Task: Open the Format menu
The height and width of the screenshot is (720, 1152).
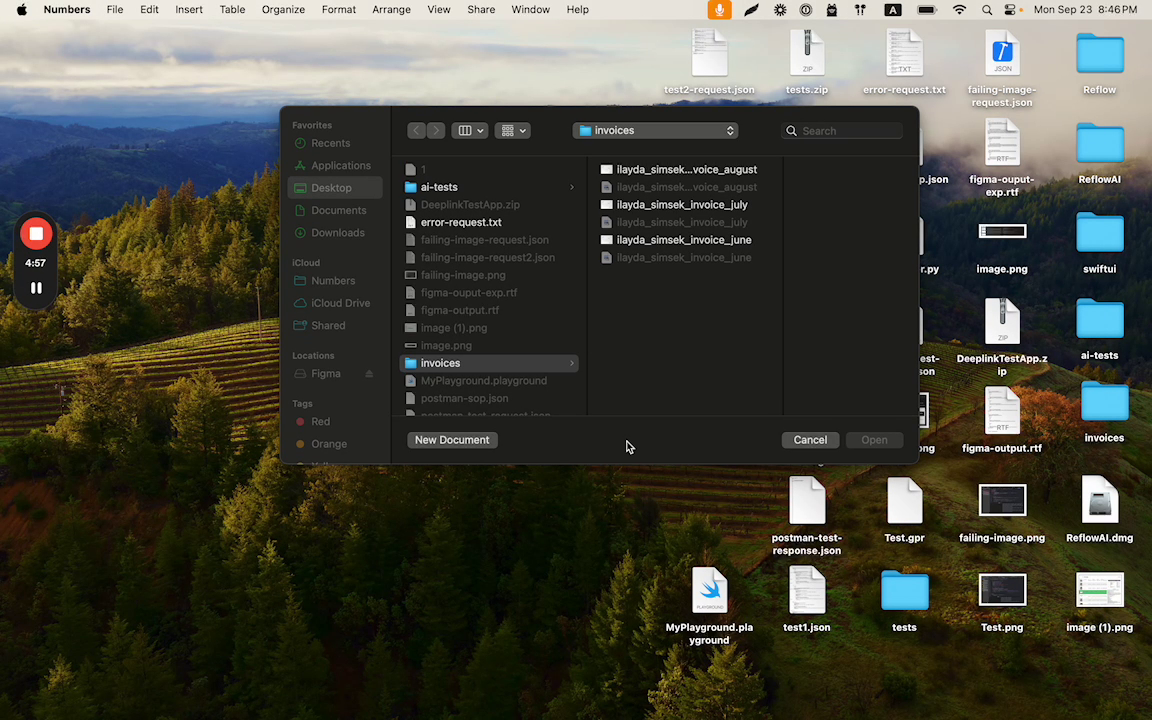Action: [x=338, y=9]
